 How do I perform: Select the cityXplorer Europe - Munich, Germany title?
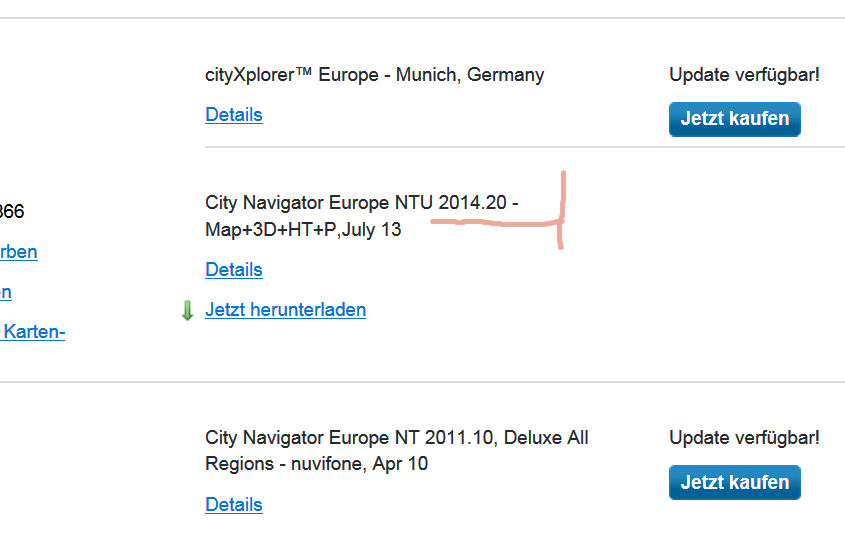[x=375, y=75]
